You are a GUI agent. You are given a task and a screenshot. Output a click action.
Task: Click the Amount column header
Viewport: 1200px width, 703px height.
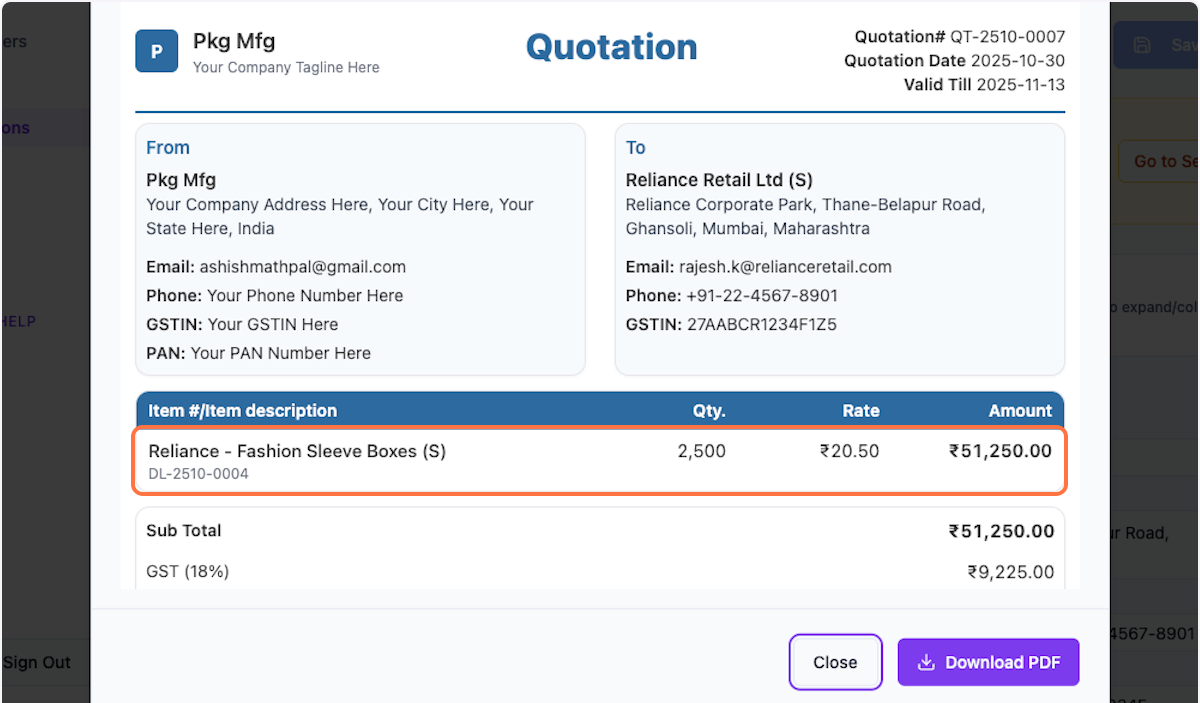1020,411
